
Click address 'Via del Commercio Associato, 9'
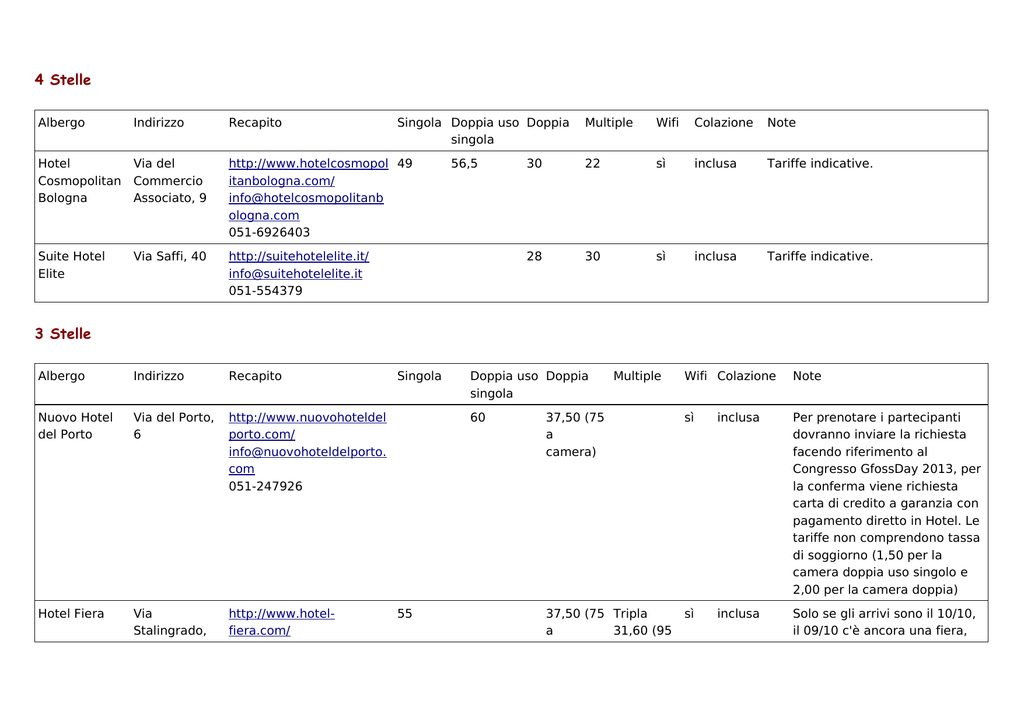click(170, 181)
